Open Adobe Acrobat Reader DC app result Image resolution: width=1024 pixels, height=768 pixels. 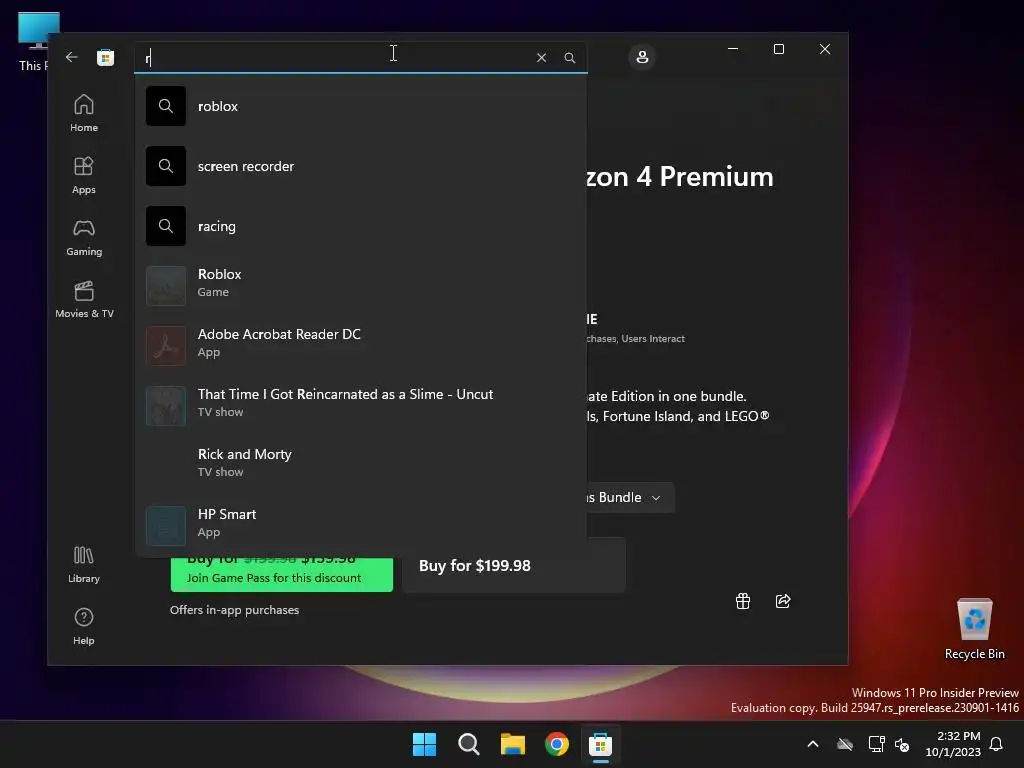pyautogui.click(x=360, y=346)
